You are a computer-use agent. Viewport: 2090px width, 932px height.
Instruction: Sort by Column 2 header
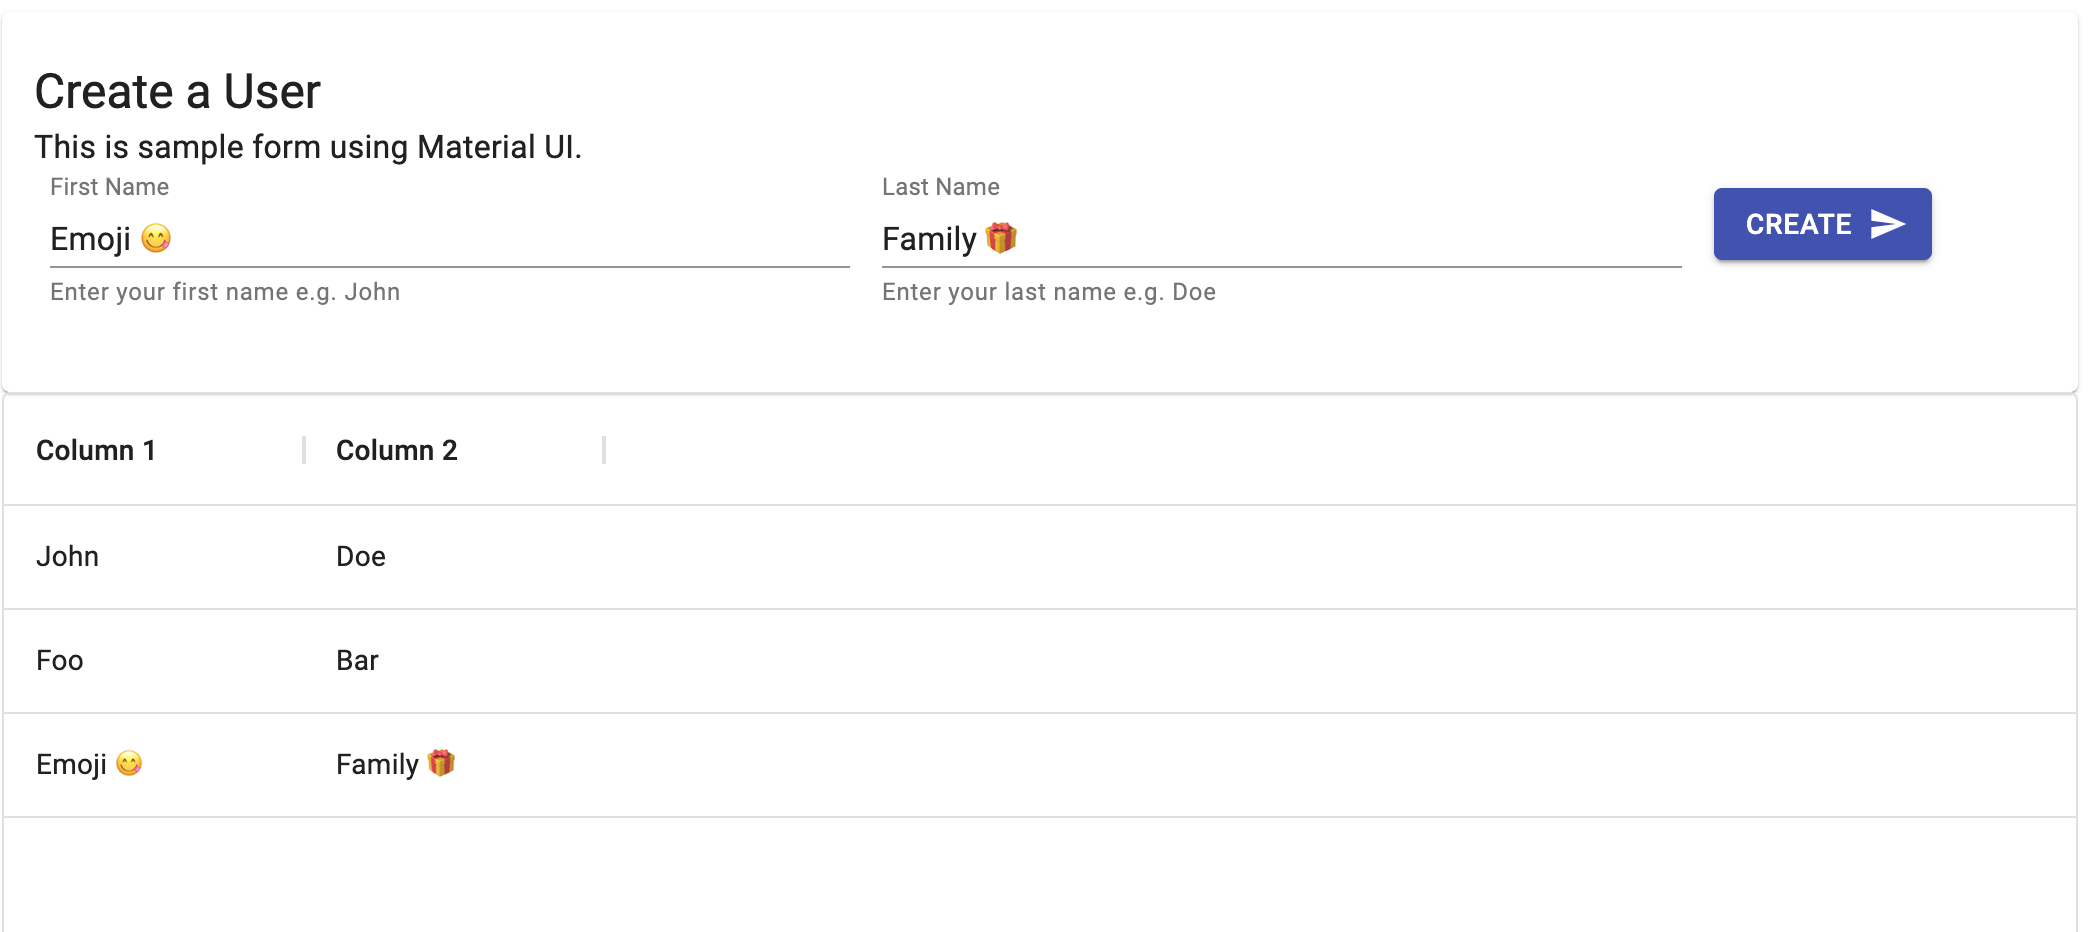(x=397, y=450)
